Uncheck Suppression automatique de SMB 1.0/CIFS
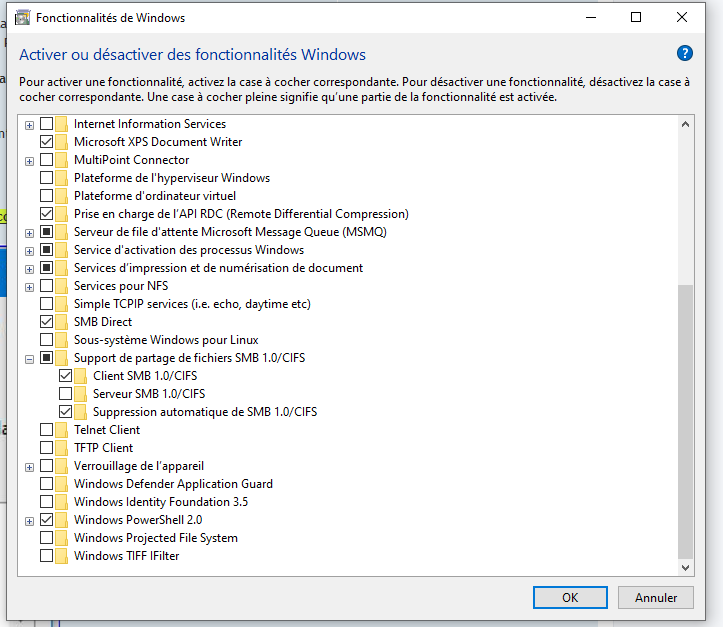The image size is (723, 627). click(65, 411)
